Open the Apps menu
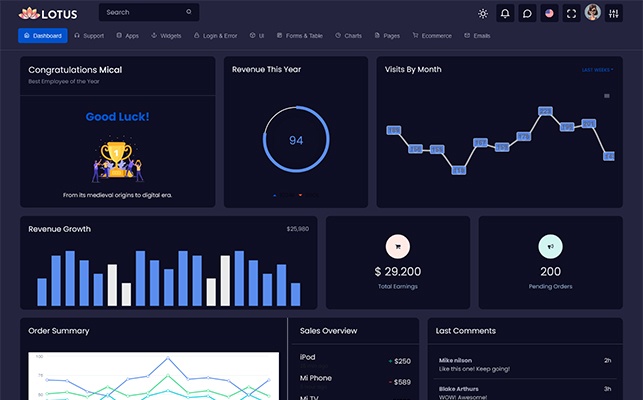Image resolution: width=643 pixels, height=400 pixels. [127, 36]
